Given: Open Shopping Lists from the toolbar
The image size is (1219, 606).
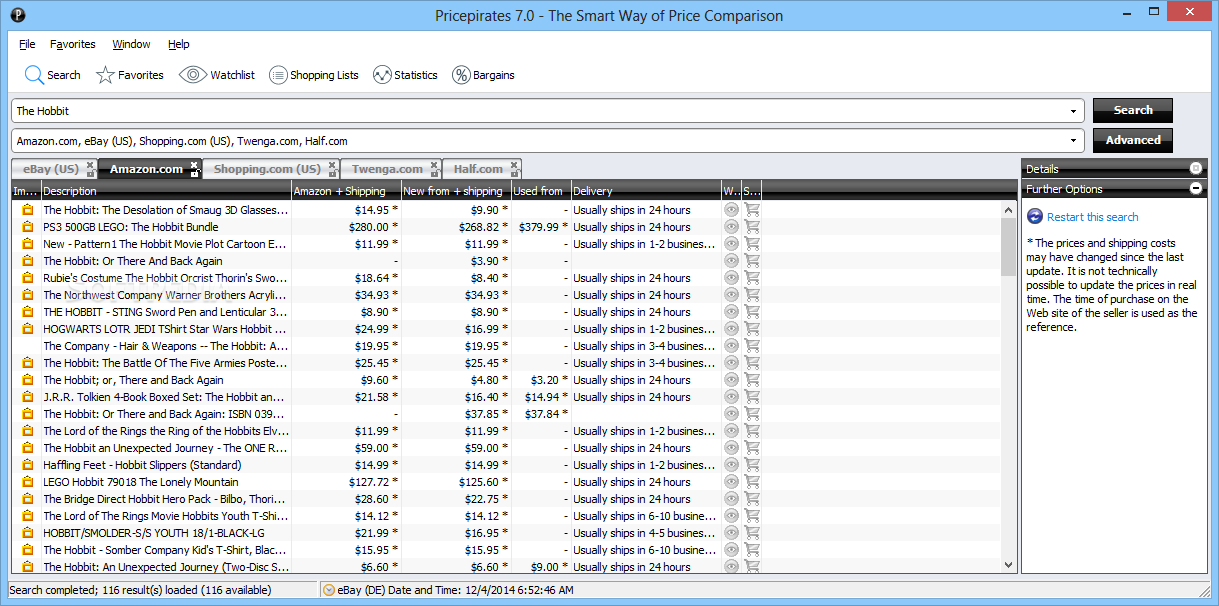Looking at the screenshot, I should tap(313, 75).
